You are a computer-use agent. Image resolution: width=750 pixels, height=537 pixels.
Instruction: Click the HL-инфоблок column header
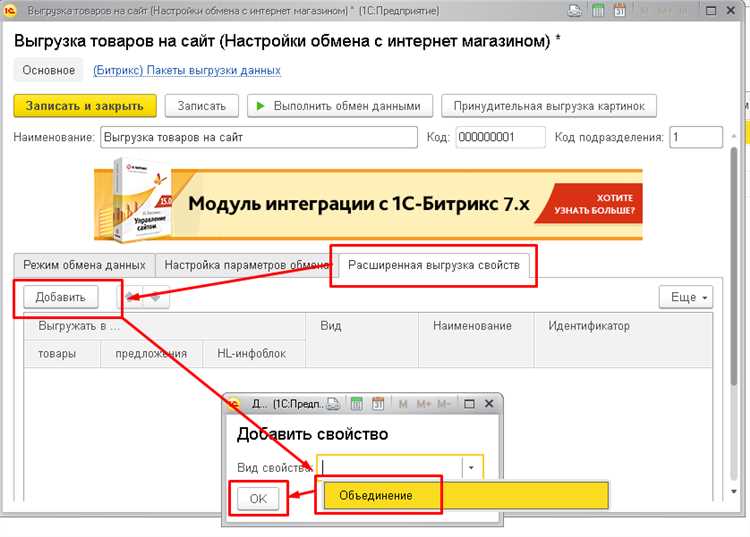[x=254, y=354]
